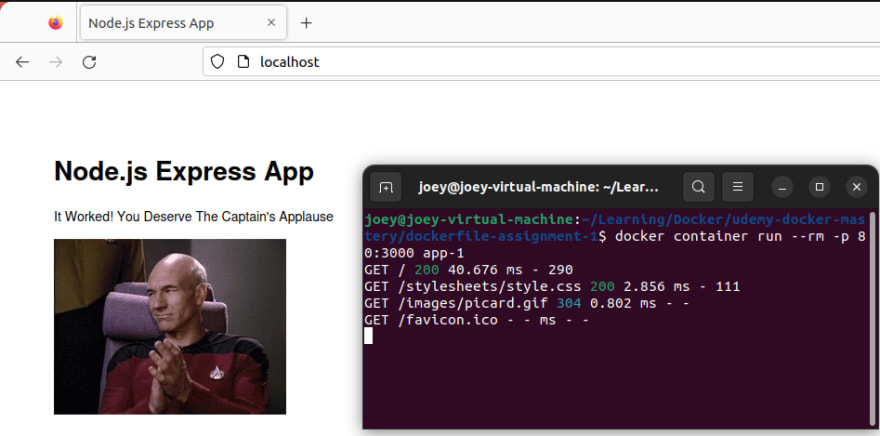880x436 pixels.
Task: Click the 'GET / 200' log line
Action: pyautogui.click(x=469, y=270)
